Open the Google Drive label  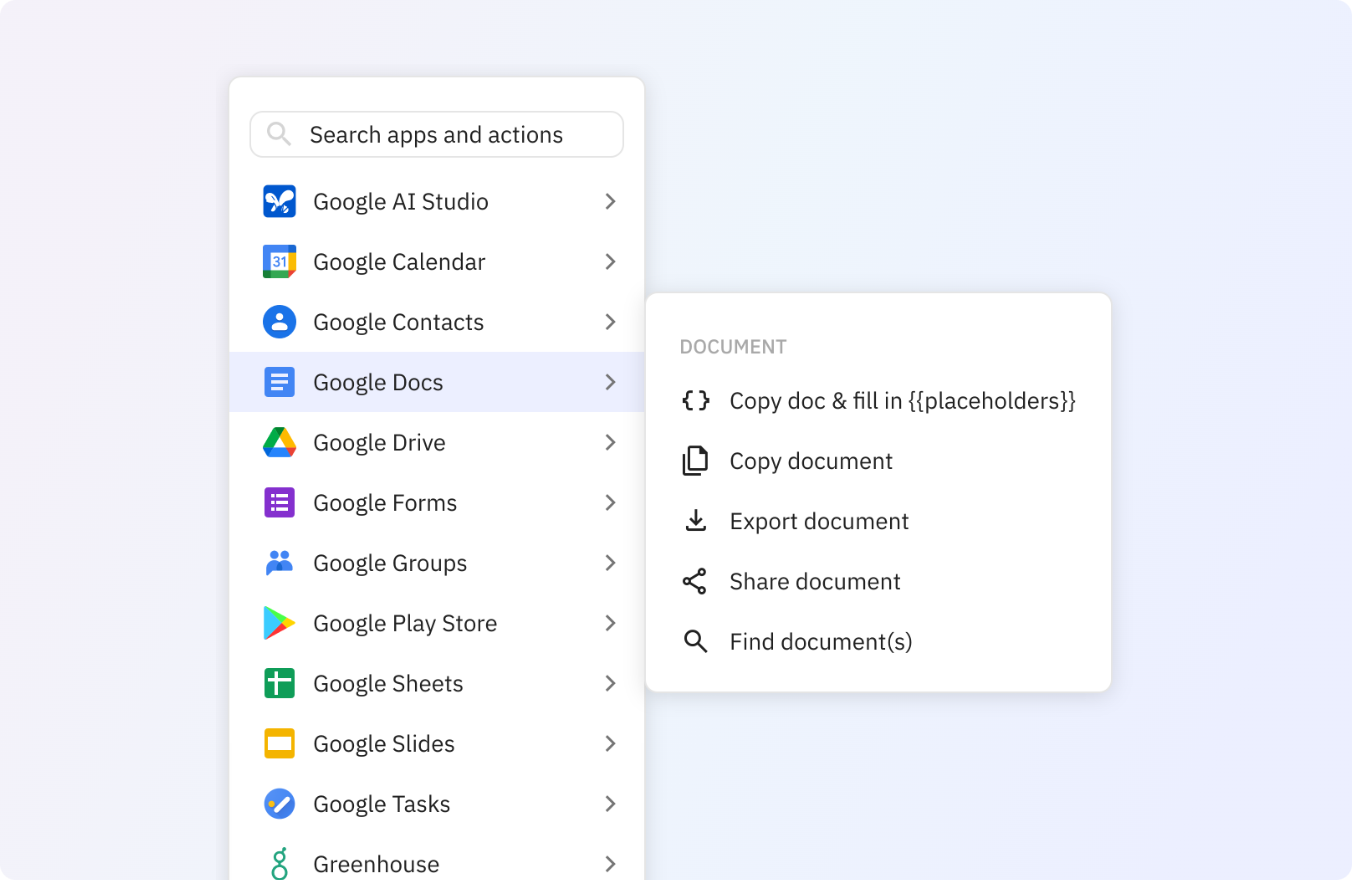click(x=379, y=443)
